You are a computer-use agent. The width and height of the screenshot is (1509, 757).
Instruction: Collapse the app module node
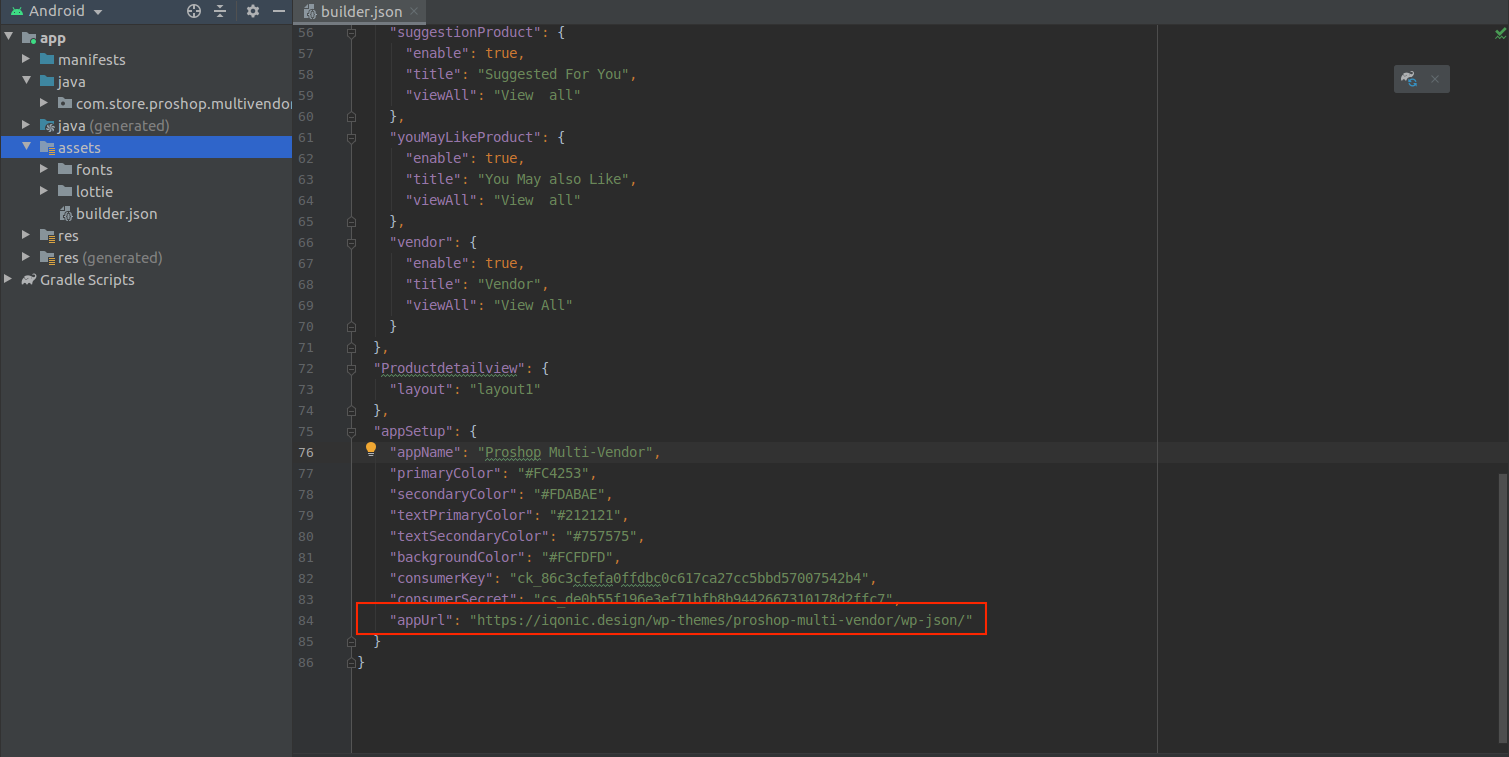tap(9, 38)
